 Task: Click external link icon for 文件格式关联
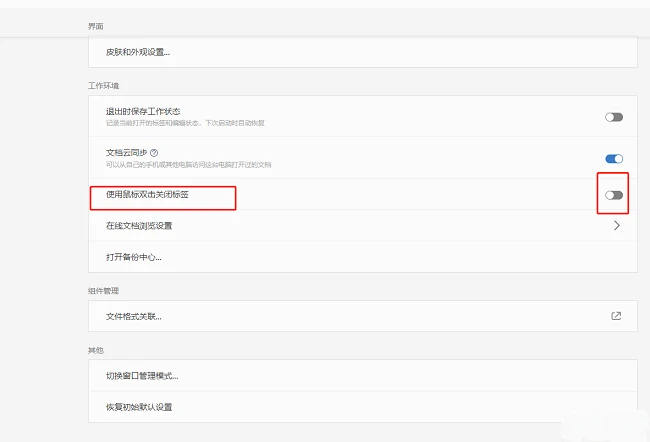click(616, 316)
